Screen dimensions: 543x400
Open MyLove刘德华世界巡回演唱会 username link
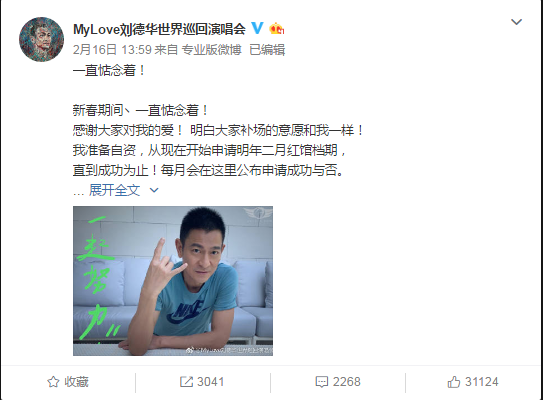point(159,29)
